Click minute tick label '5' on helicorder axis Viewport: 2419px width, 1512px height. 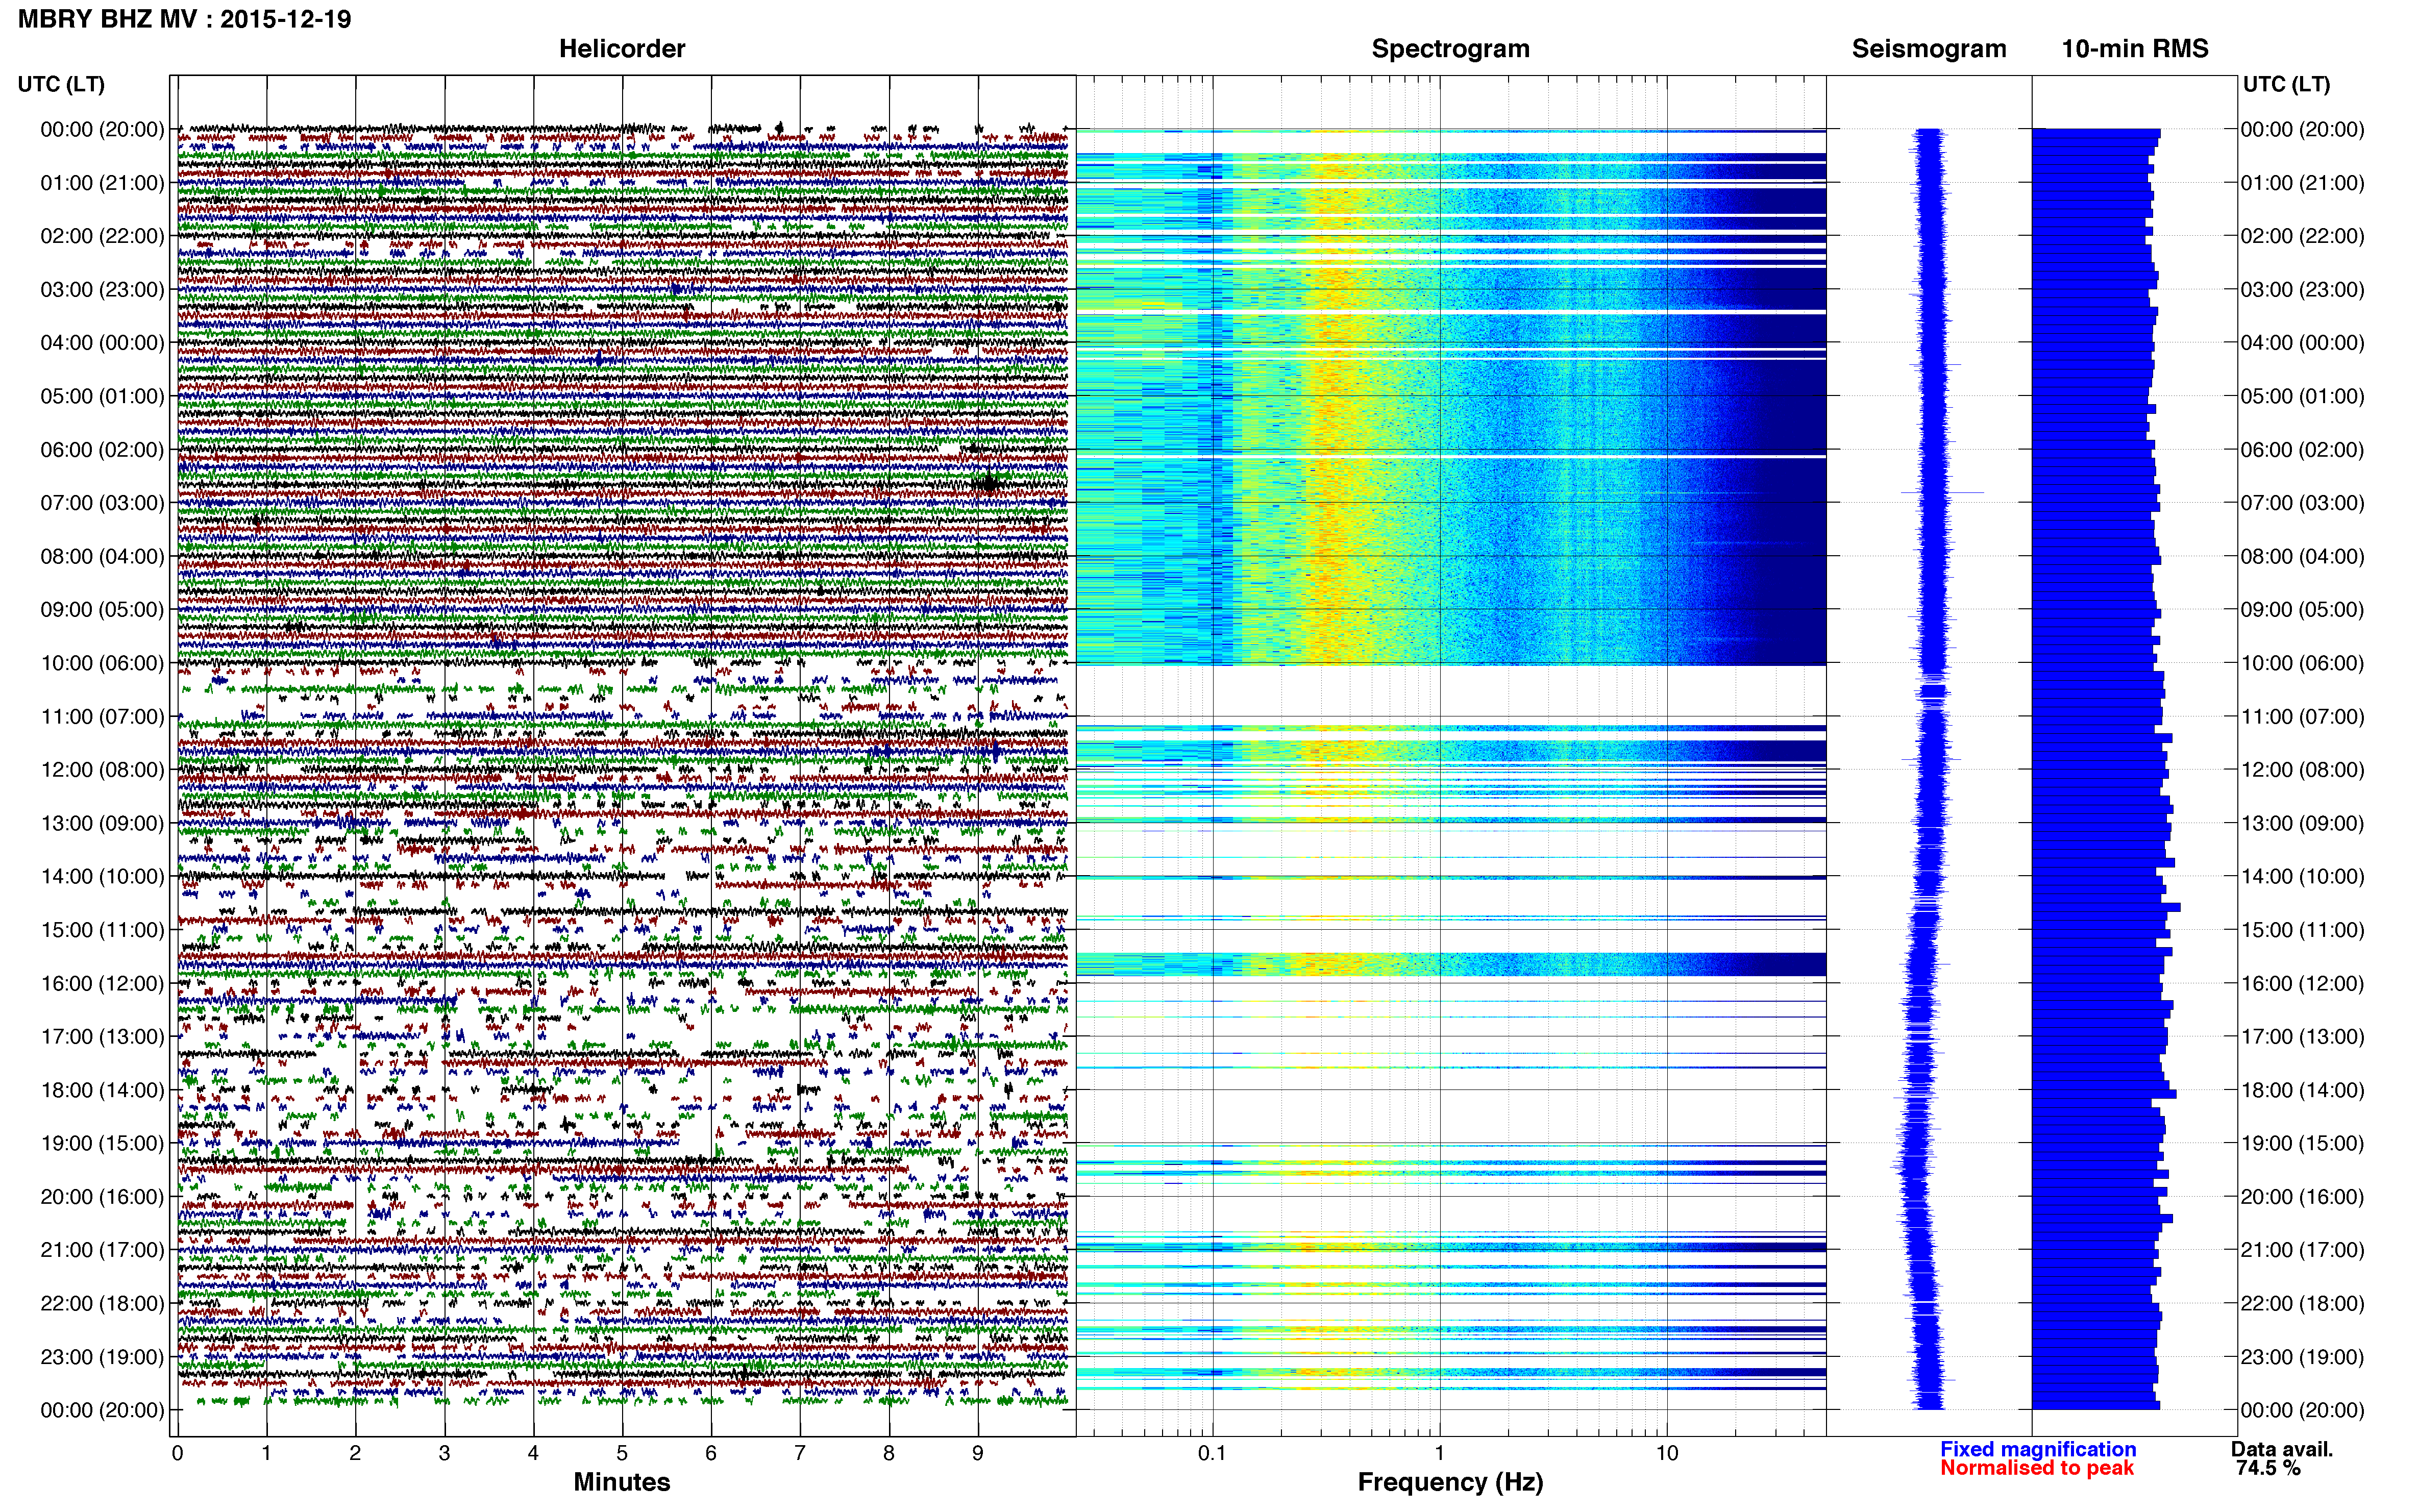[622, 1454]
